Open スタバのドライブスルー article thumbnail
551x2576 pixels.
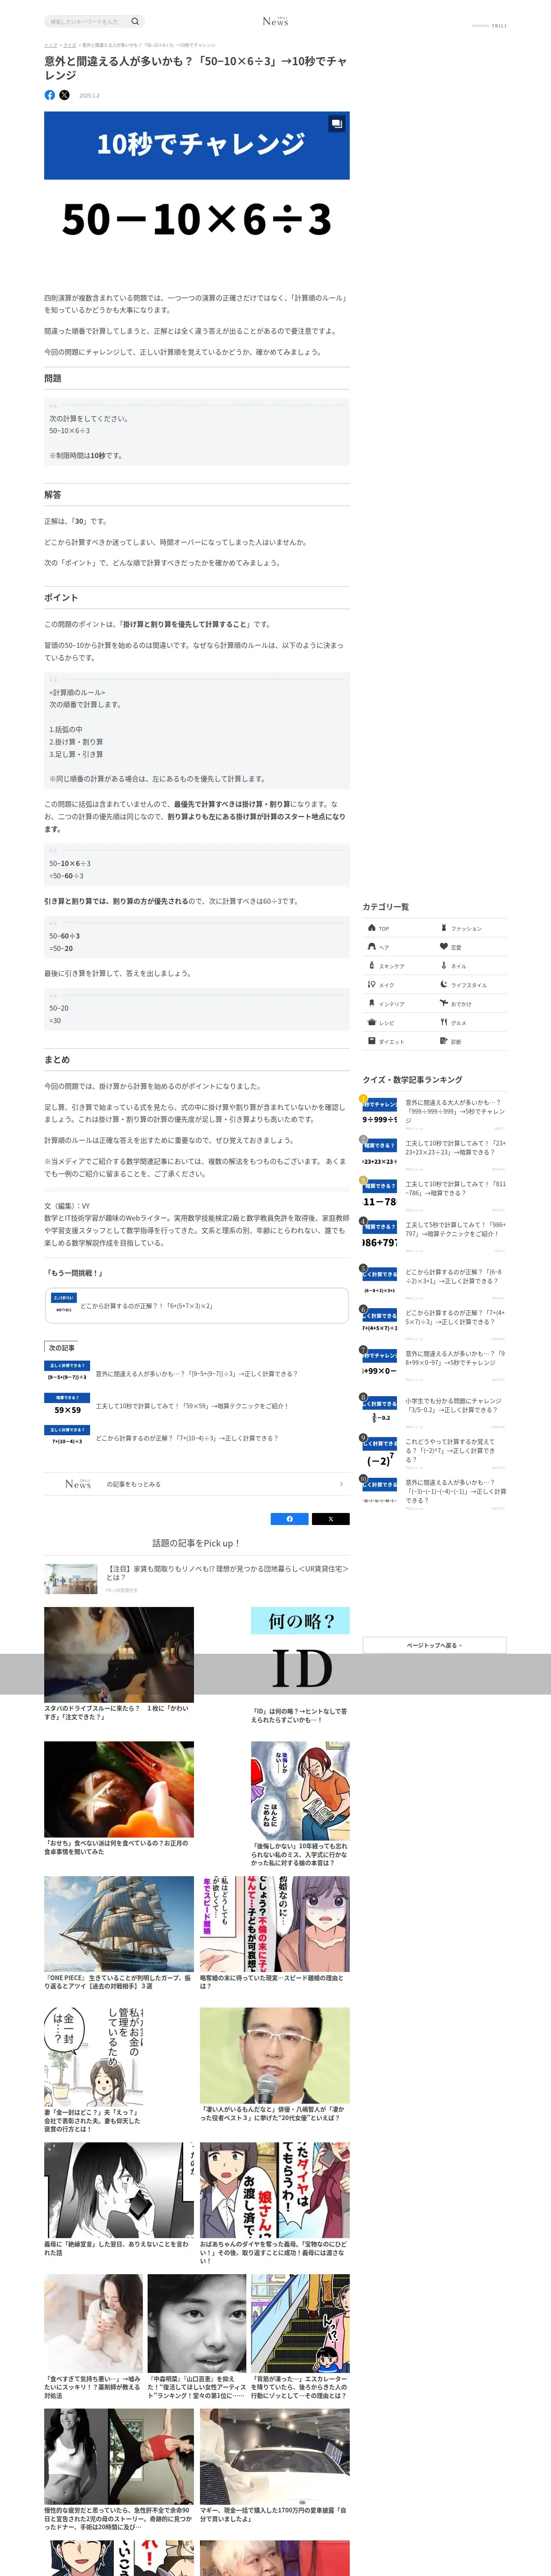(119, 1655)
